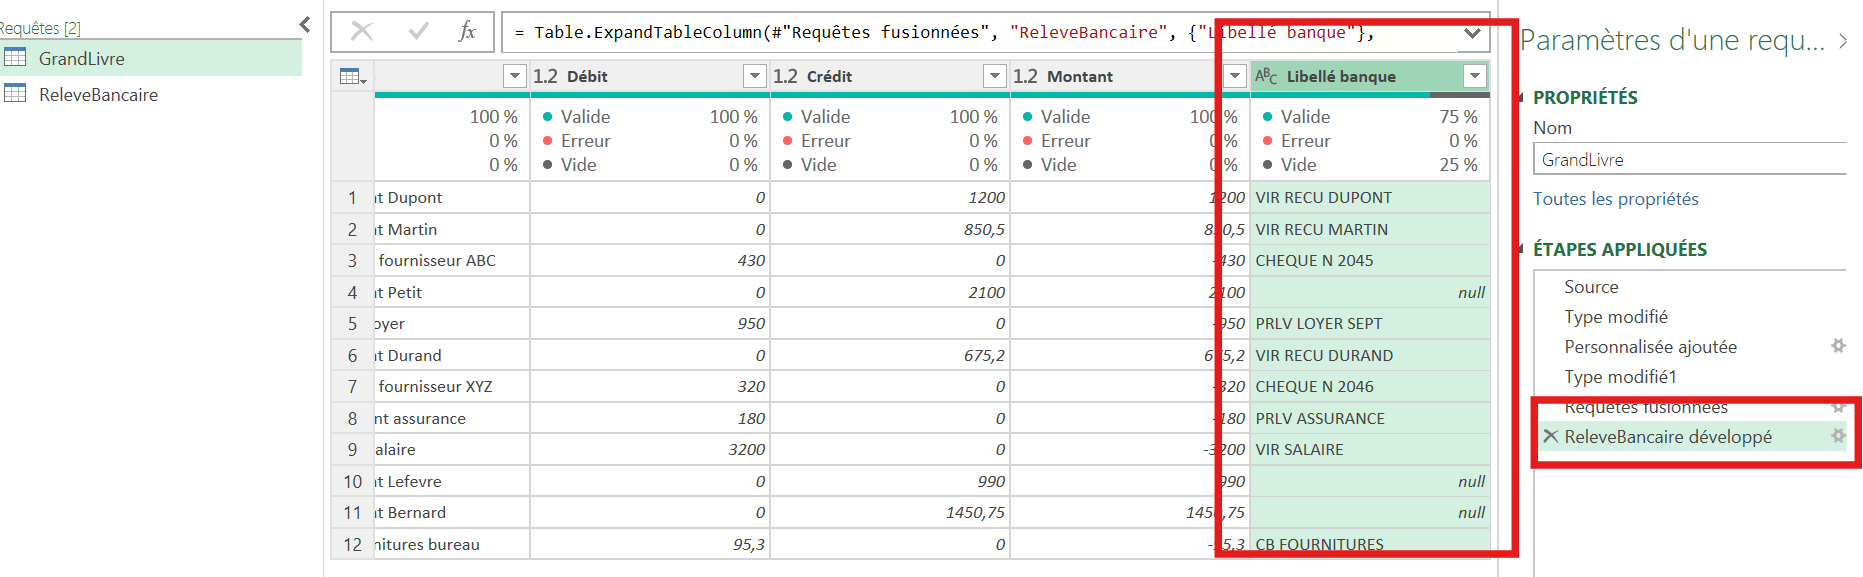Image resolution: width=1863 pixels, height=577 pixels.
Task: Open the Crédit column filter dropdown
Action: 995,76
